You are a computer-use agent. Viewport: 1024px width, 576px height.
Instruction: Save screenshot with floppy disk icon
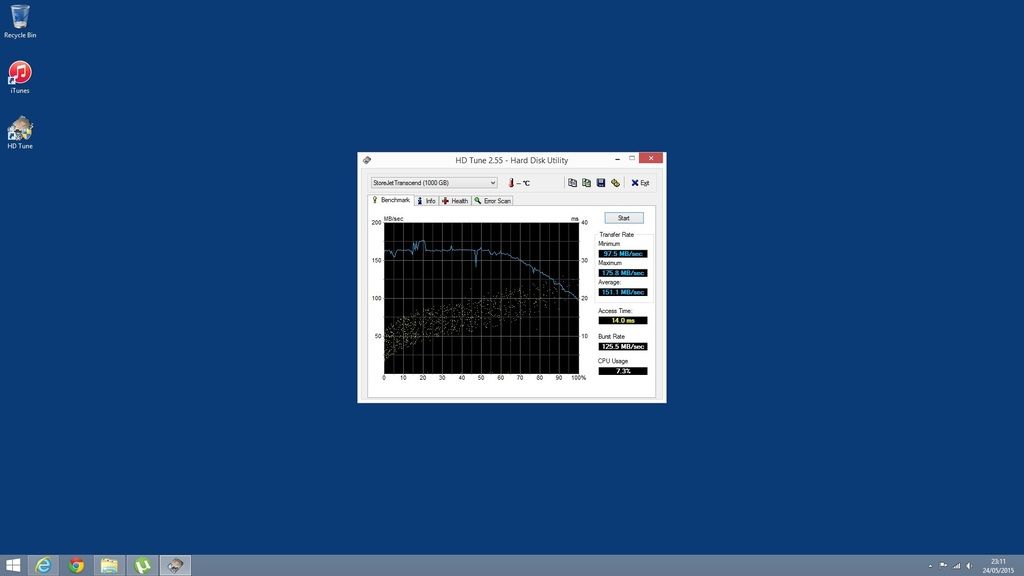601,183
